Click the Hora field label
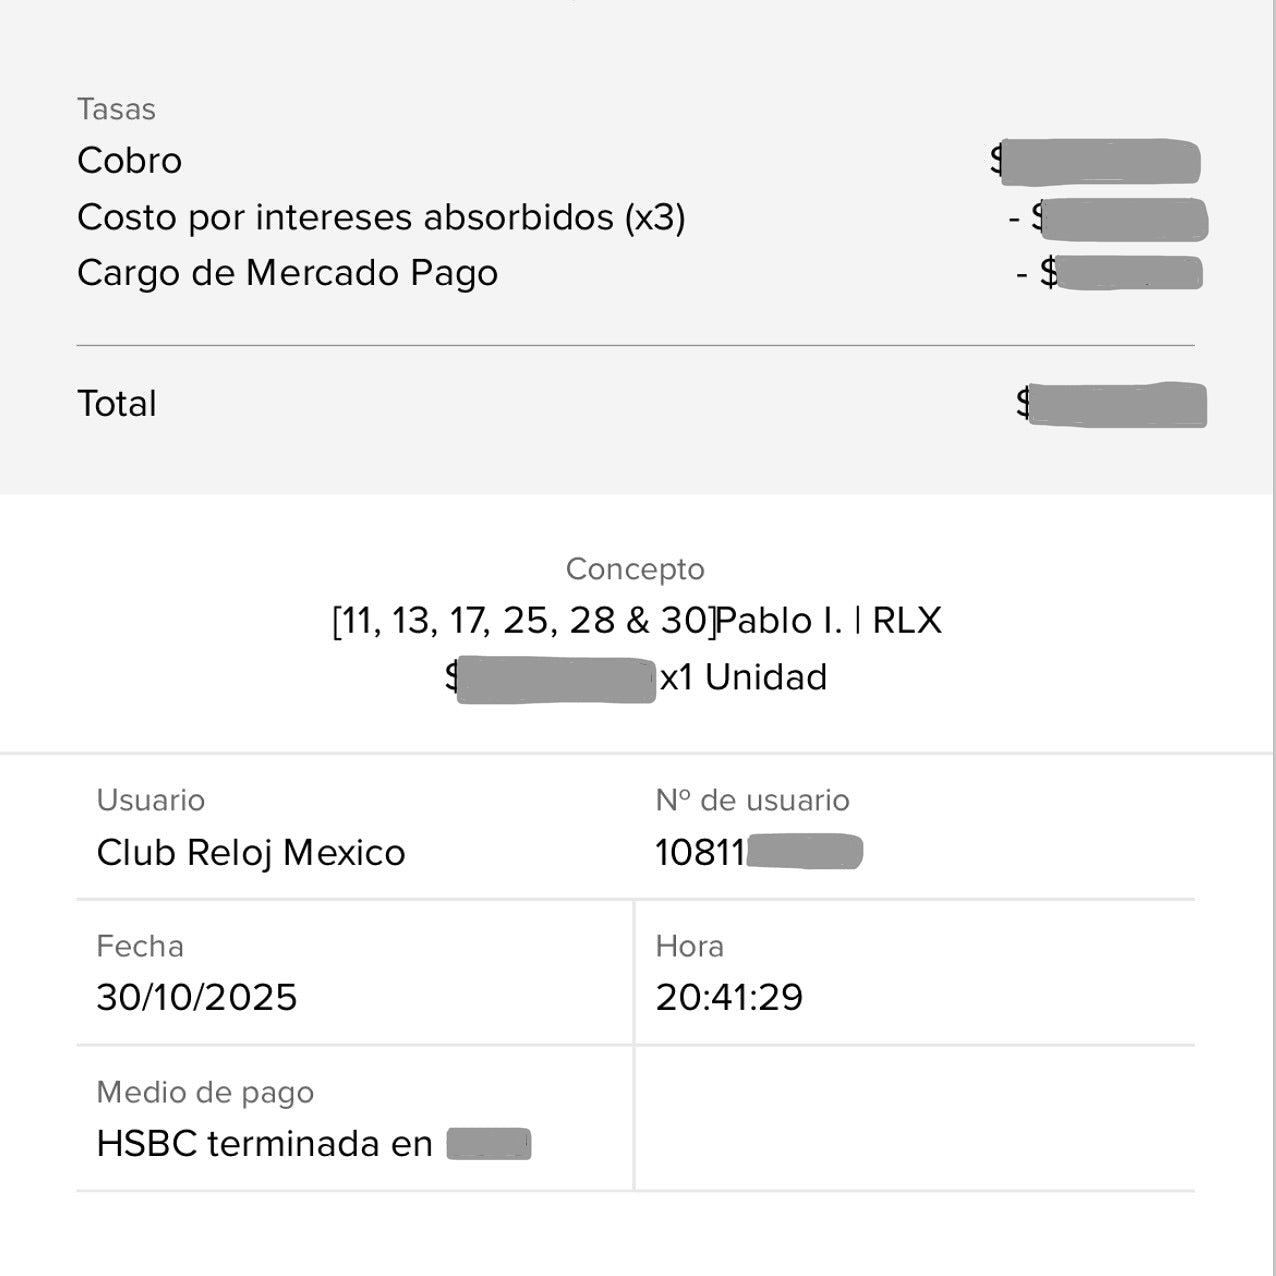 [x=689, y=946]
